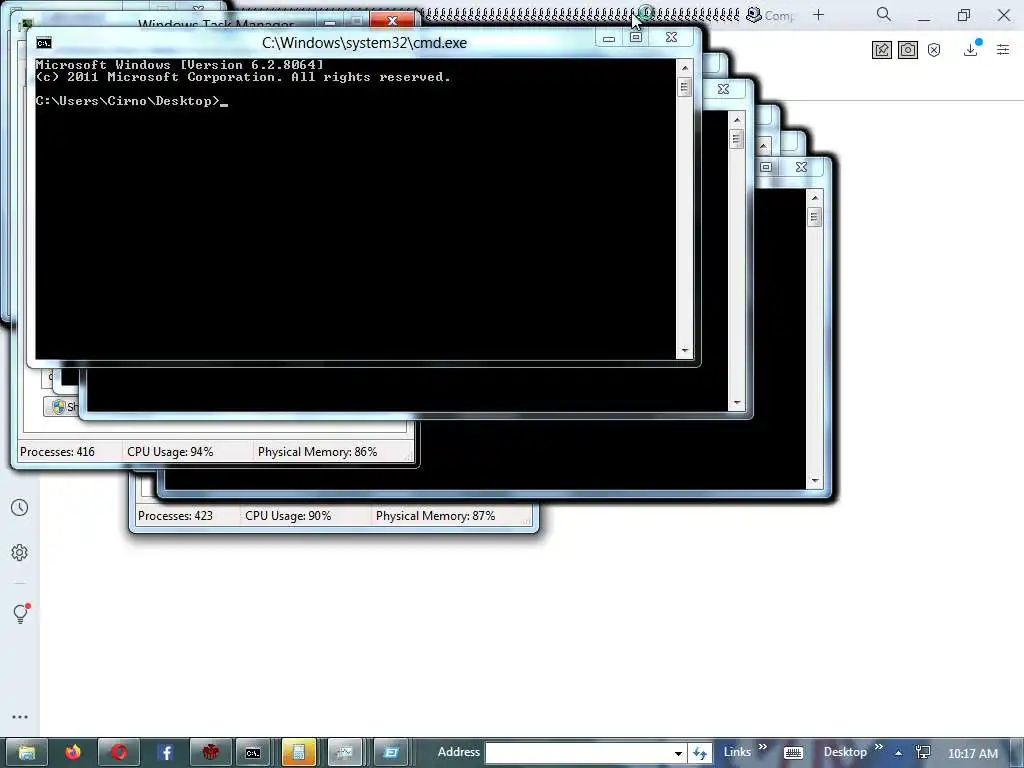Select the cmd.exe taskbar button
The image size is (1024, 768).
(x=253, y=752)
